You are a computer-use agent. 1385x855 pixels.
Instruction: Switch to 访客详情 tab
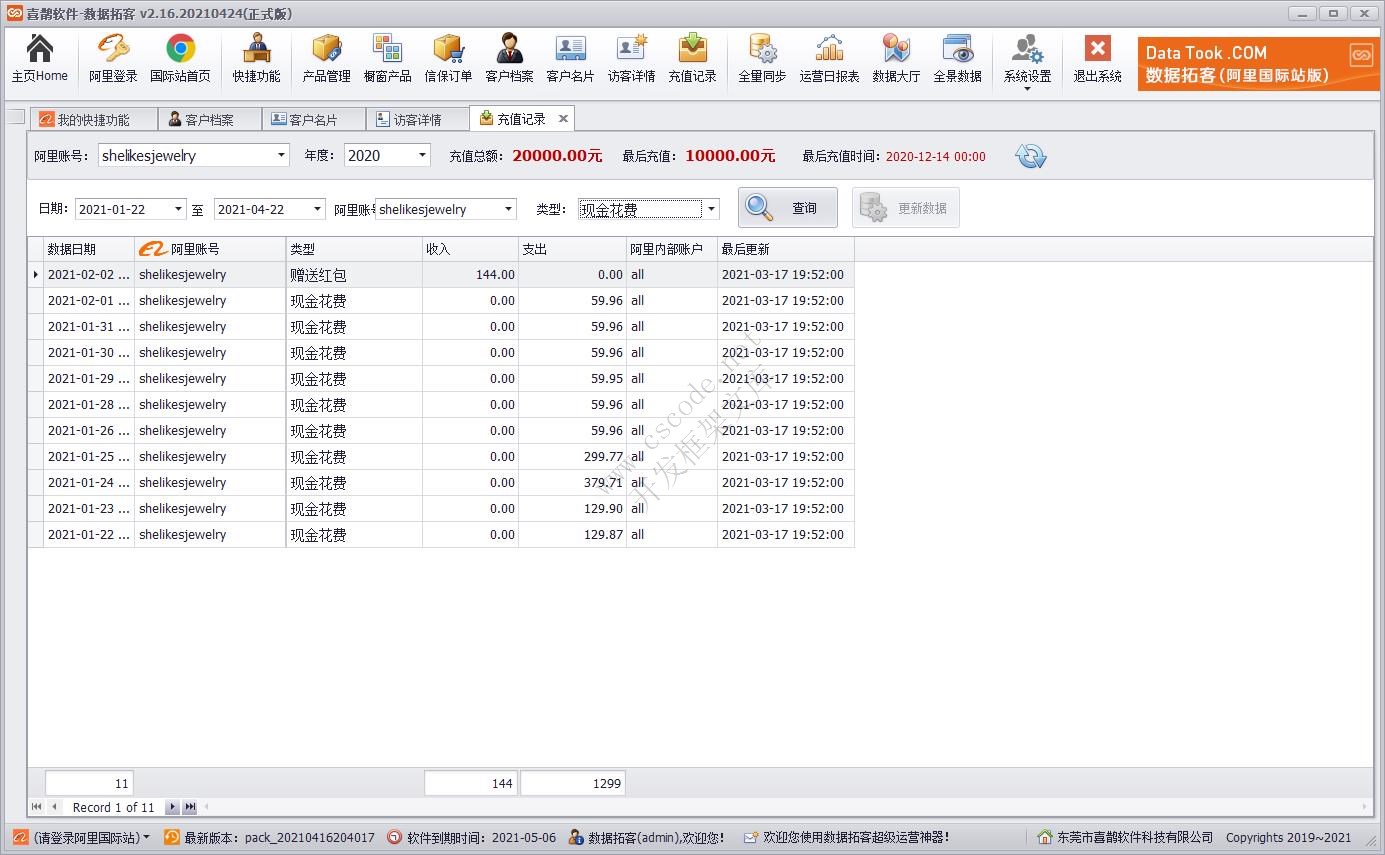(x=418, y=119)
